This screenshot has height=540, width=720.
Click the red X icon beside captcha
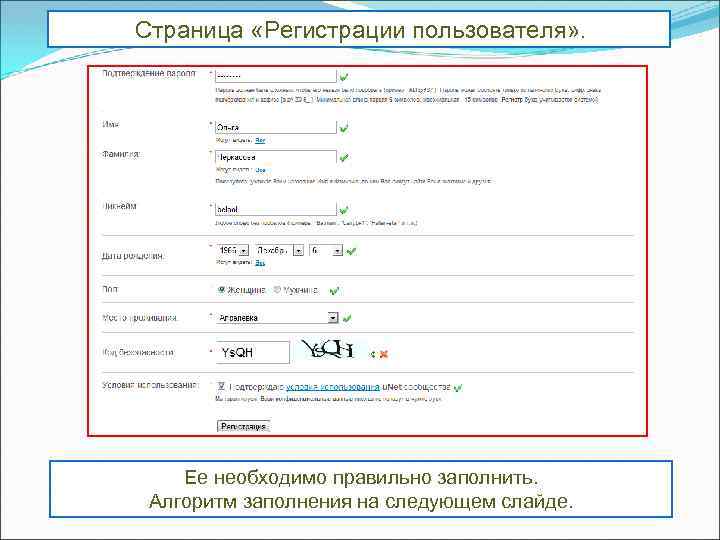pyautogui.click(x=384, y=354)
